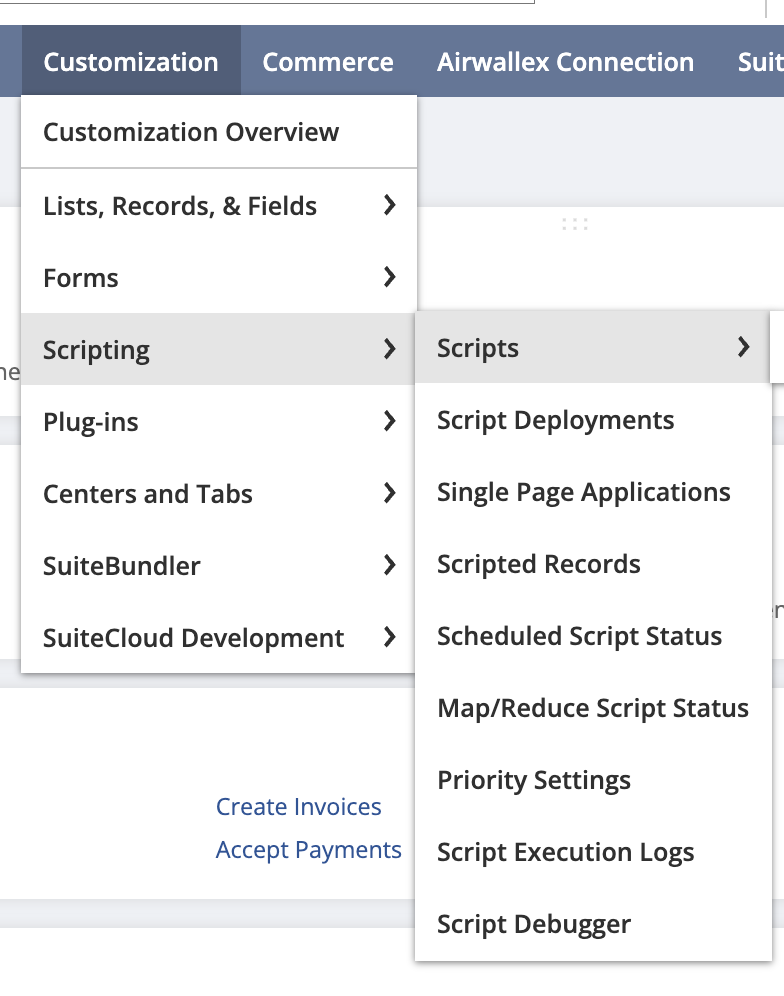The image size is (784, 996).
Task: Click the arrow beside Scripts submenu item
Action: click(x=743, y=347)
